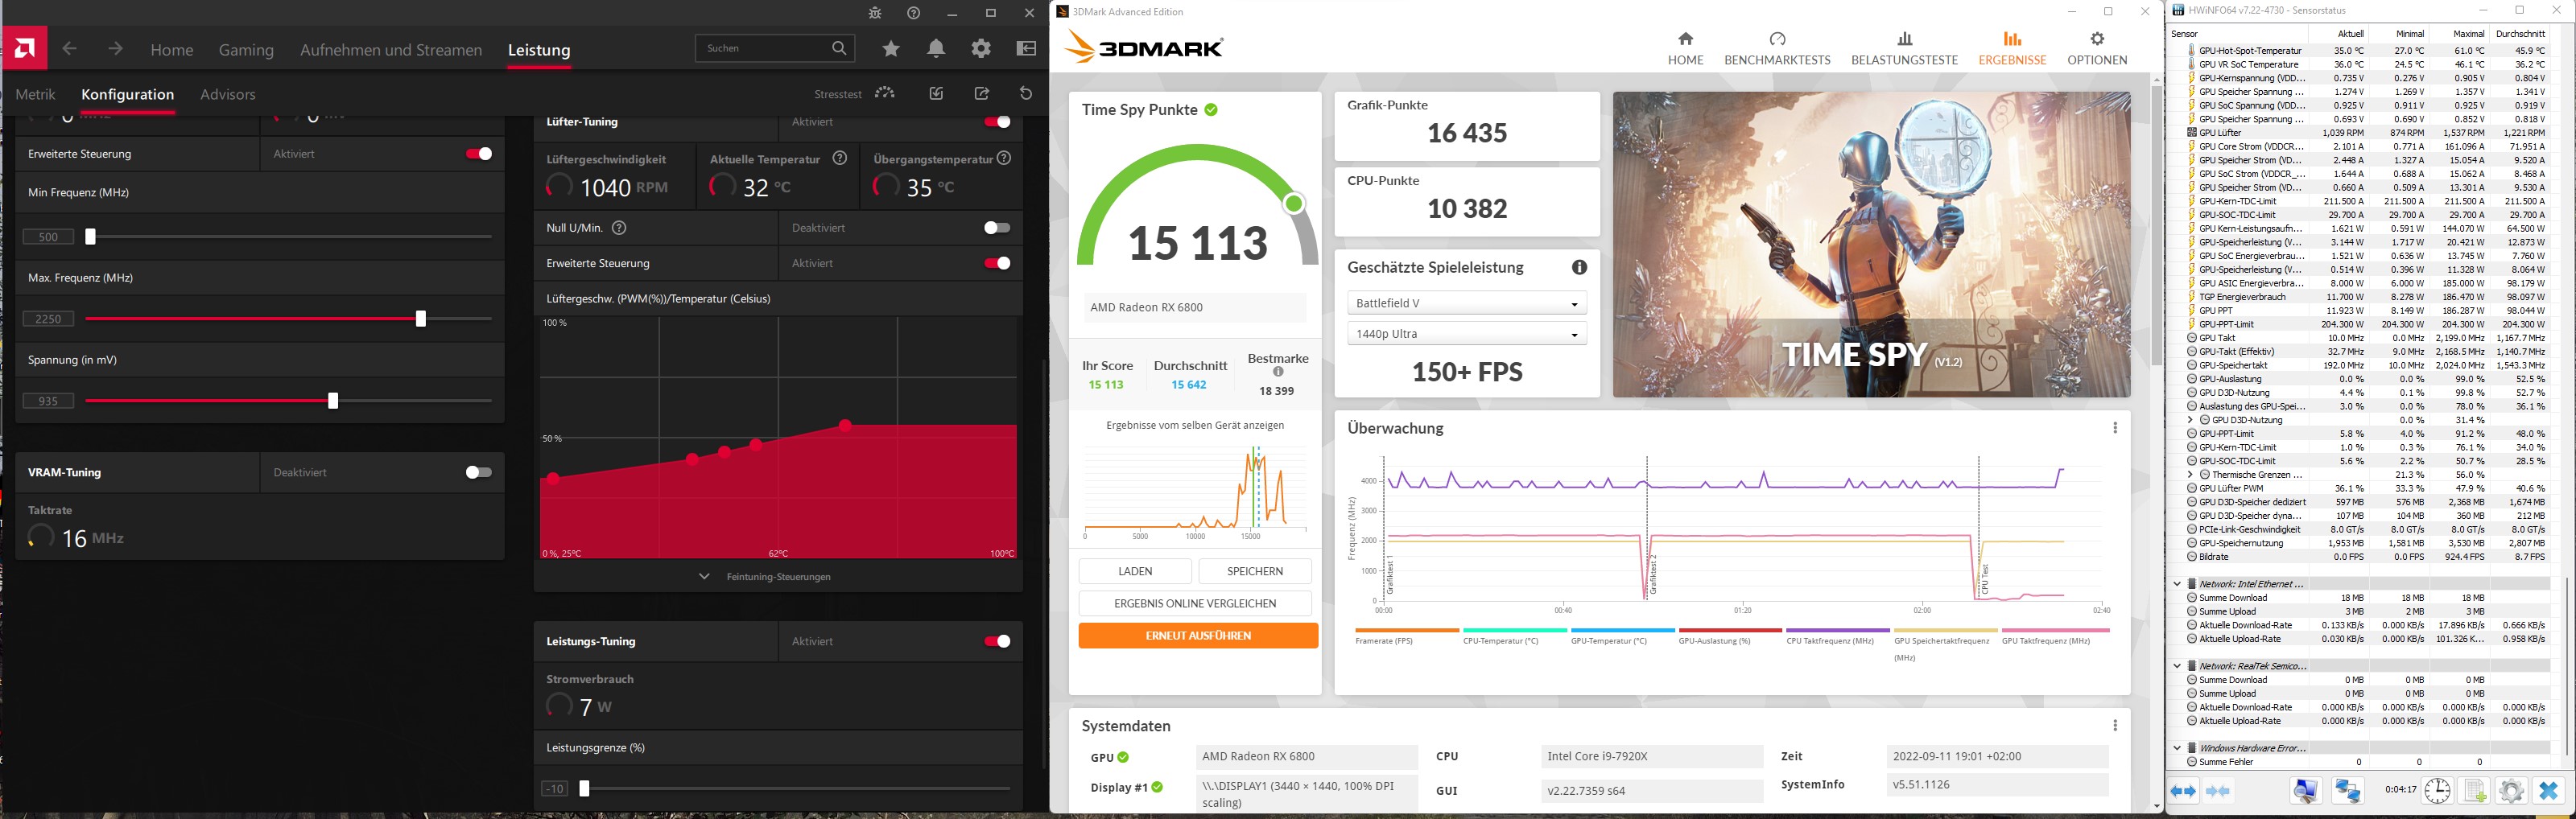Viewport: 2576px width, 819px height.
Task: Enable the VRAM-Tuning switch
Action: (479, 472)
